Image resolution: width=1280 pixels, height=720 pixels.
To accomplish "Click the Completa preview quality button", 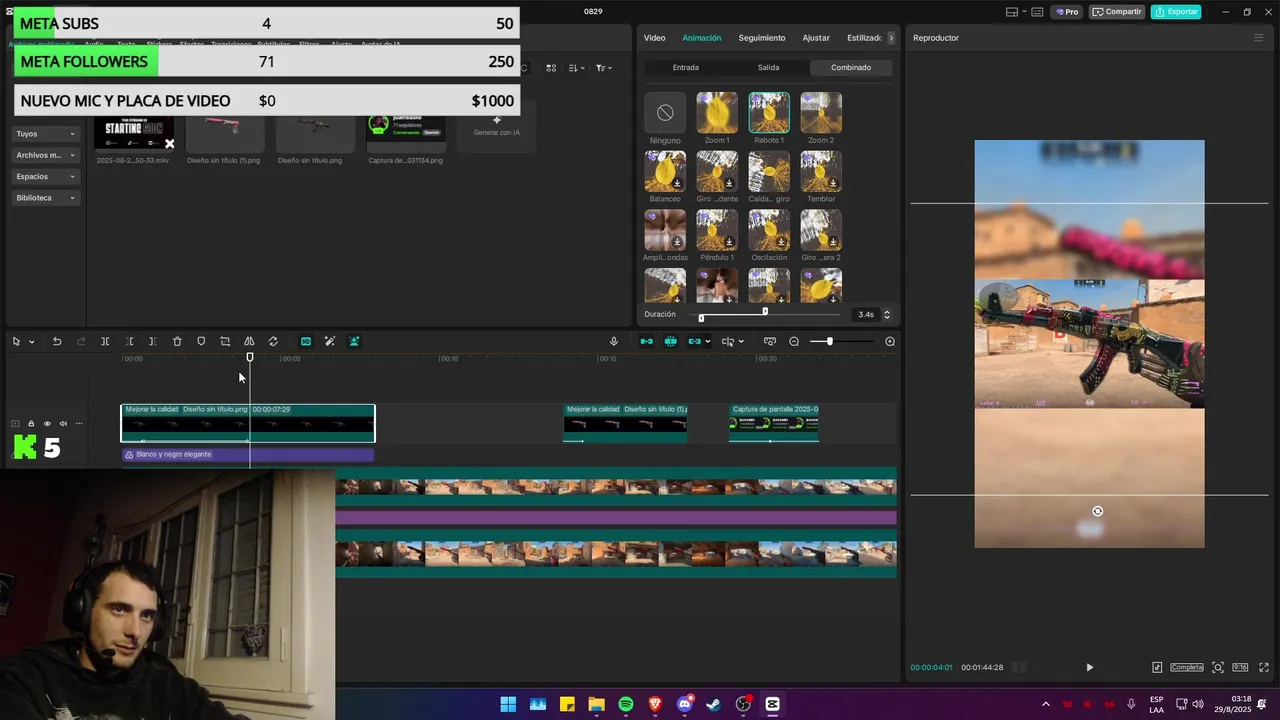I will pyautogui.click(x=1187, y=667).
